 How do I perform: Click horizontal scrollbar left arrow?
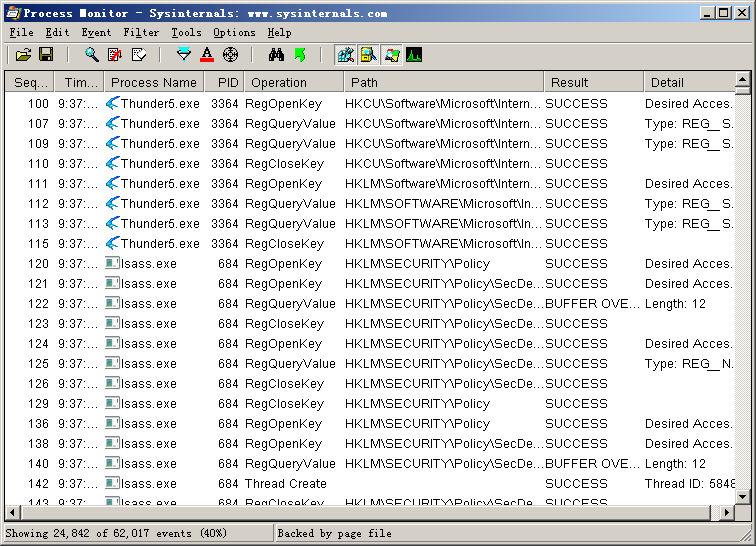13,512
